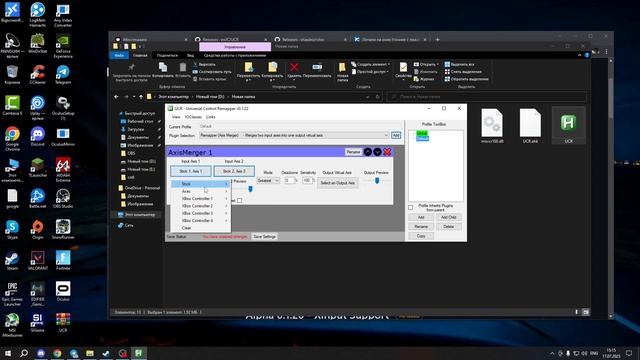Click the Input Axis 2 preview slider

(x=250, y=189)
